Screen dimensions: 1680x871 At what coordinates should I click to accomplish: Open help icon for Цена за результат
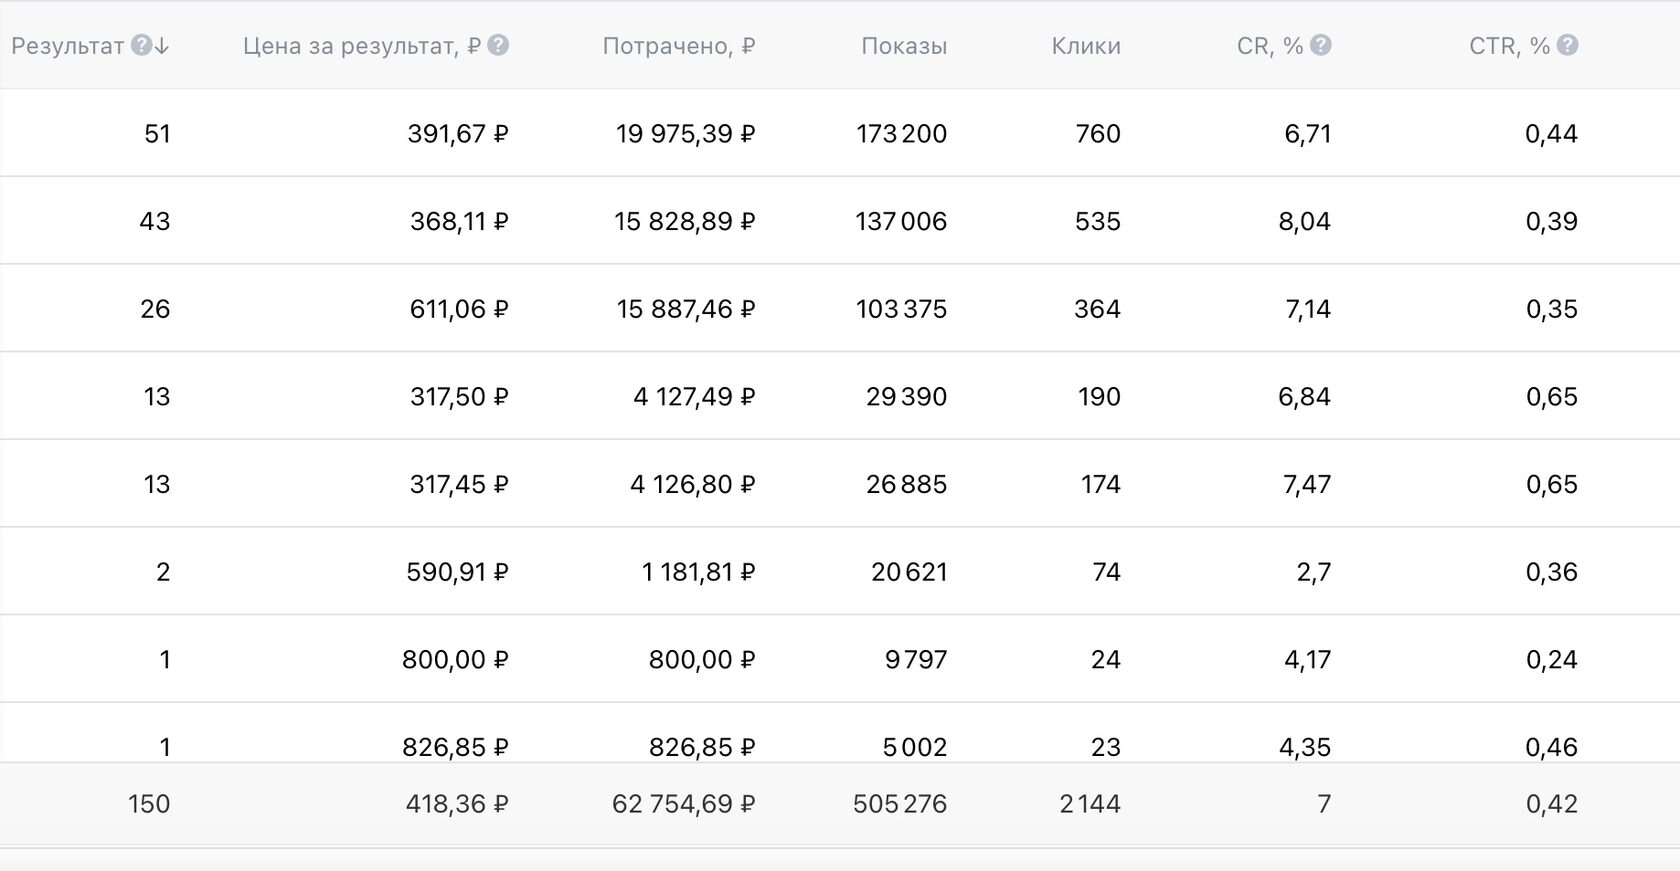pyautogui.click(x=498, y=45)
